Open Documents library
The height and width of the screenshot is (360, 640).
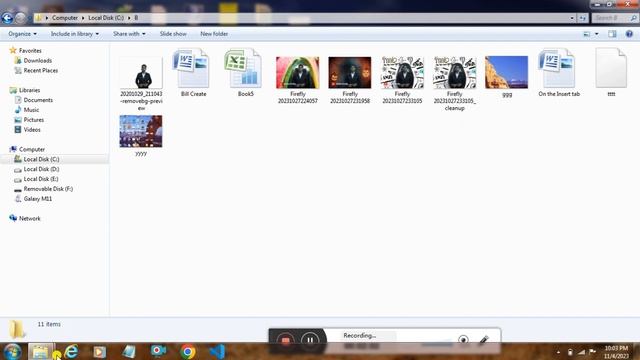tap(38, 100)
